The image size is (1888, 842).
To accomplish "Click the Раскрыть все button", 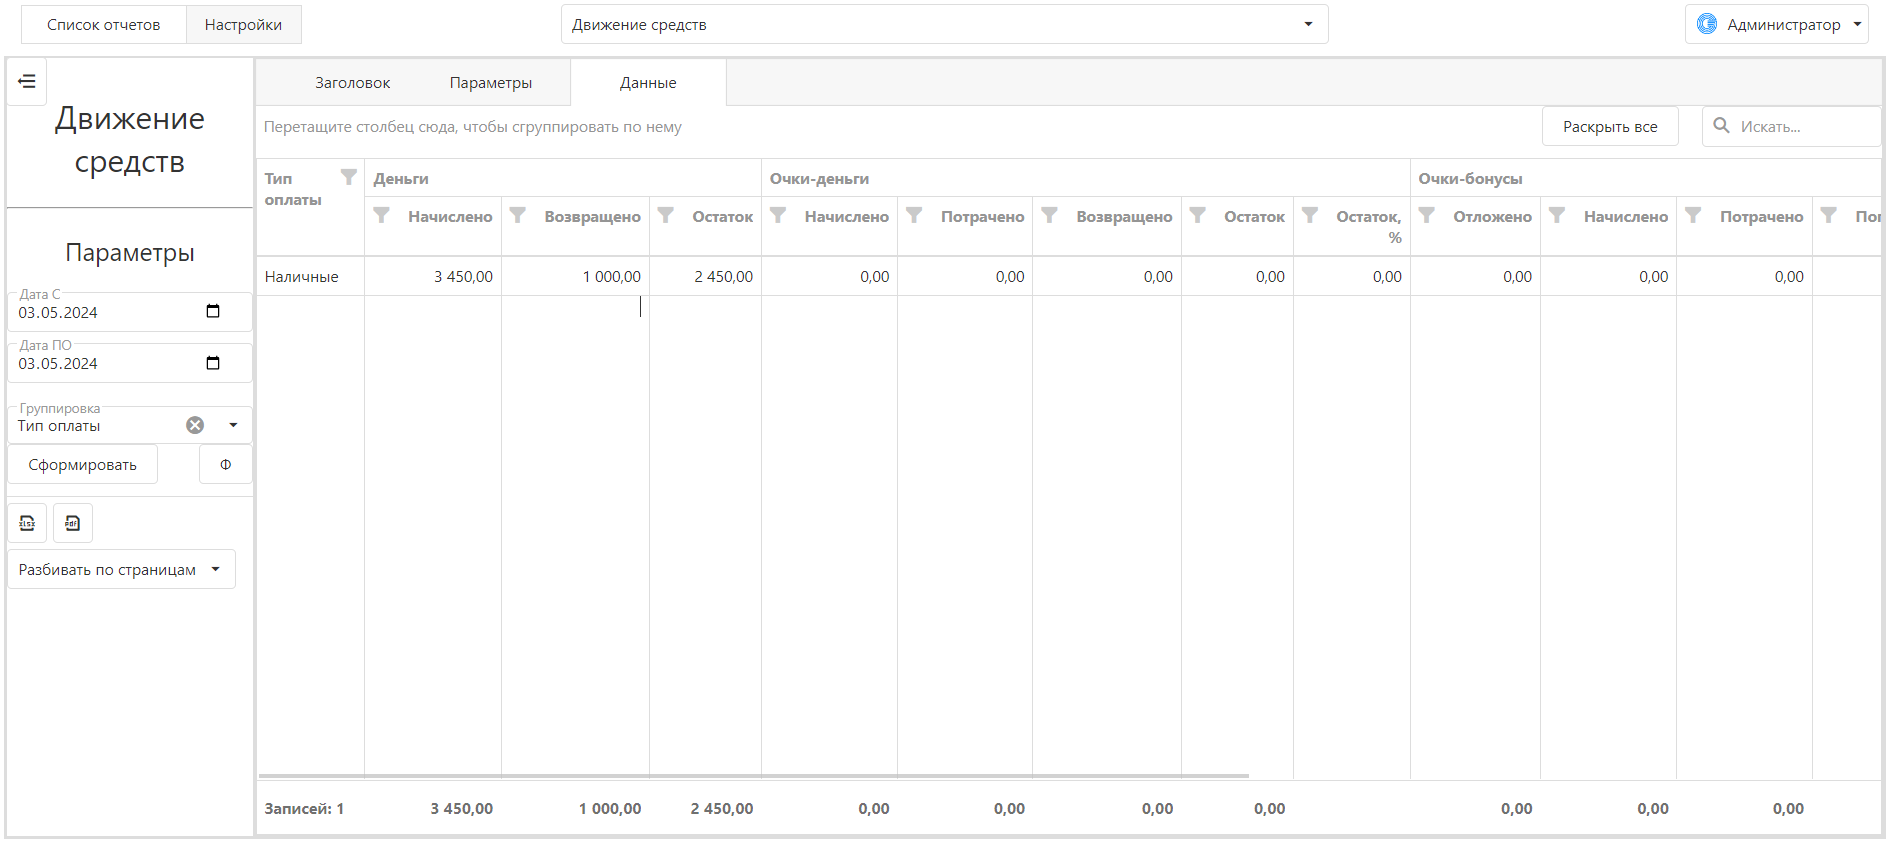I will (x=1610, y=127).
